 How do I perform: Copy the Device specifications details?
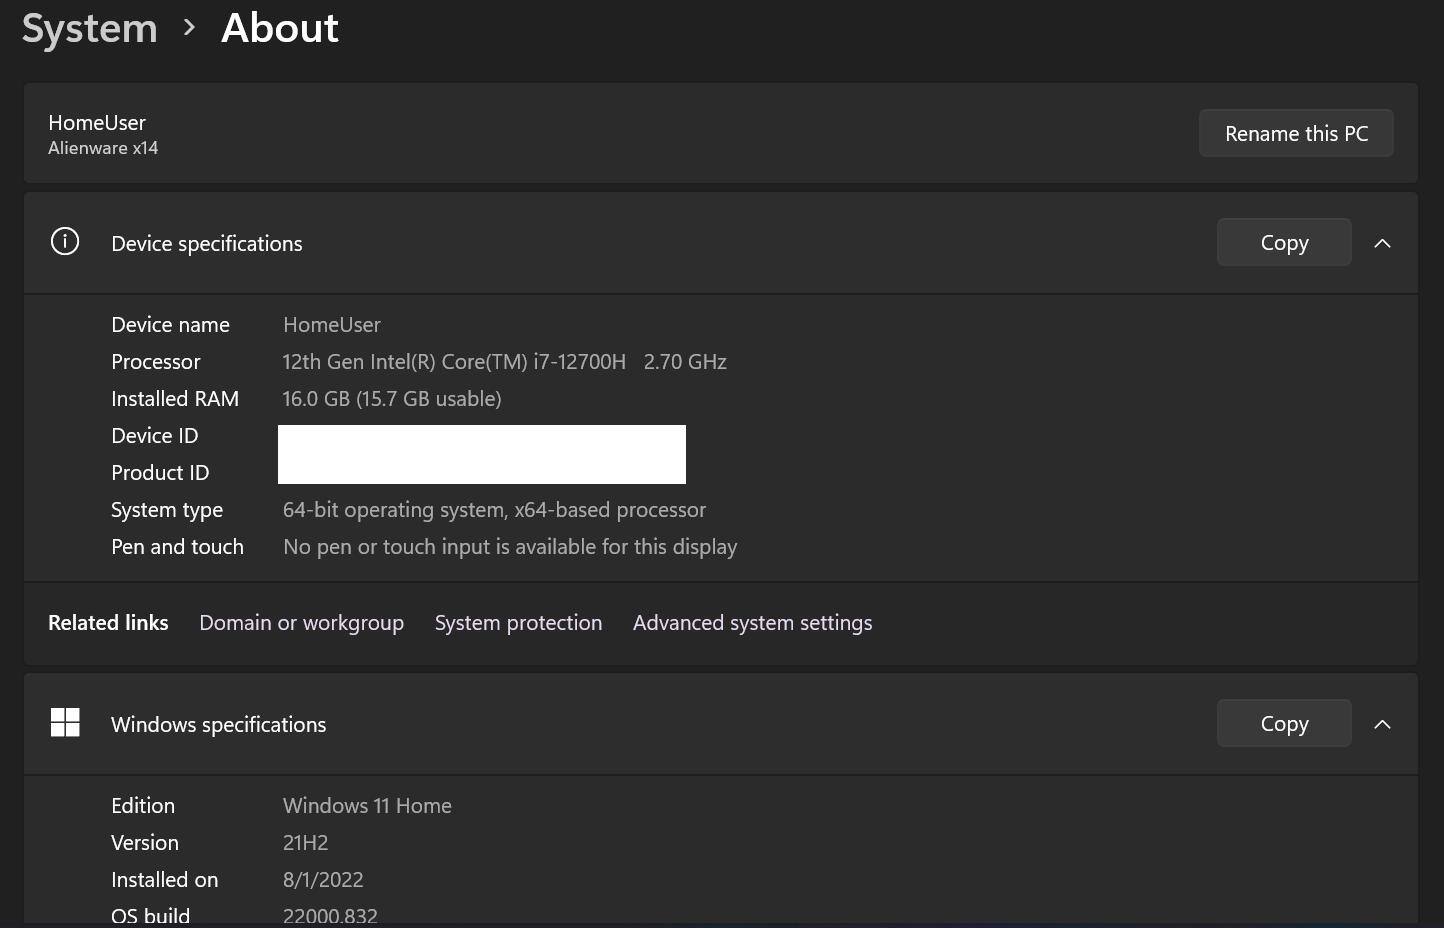[x=1283, y=242]
